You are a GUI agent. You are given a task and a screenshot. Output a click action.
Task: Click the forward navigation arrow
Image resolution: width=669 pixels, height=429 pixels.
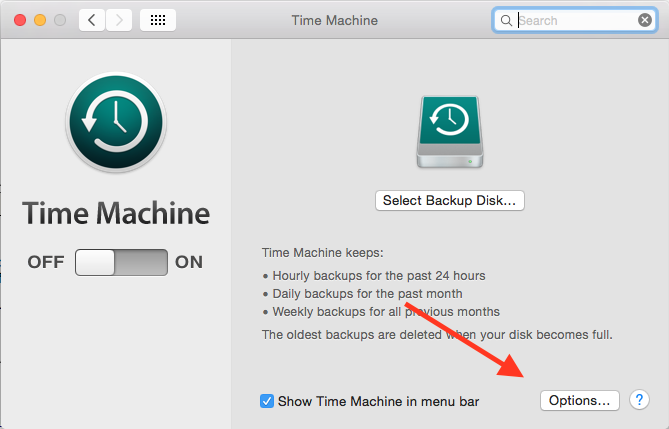point(119,20)
